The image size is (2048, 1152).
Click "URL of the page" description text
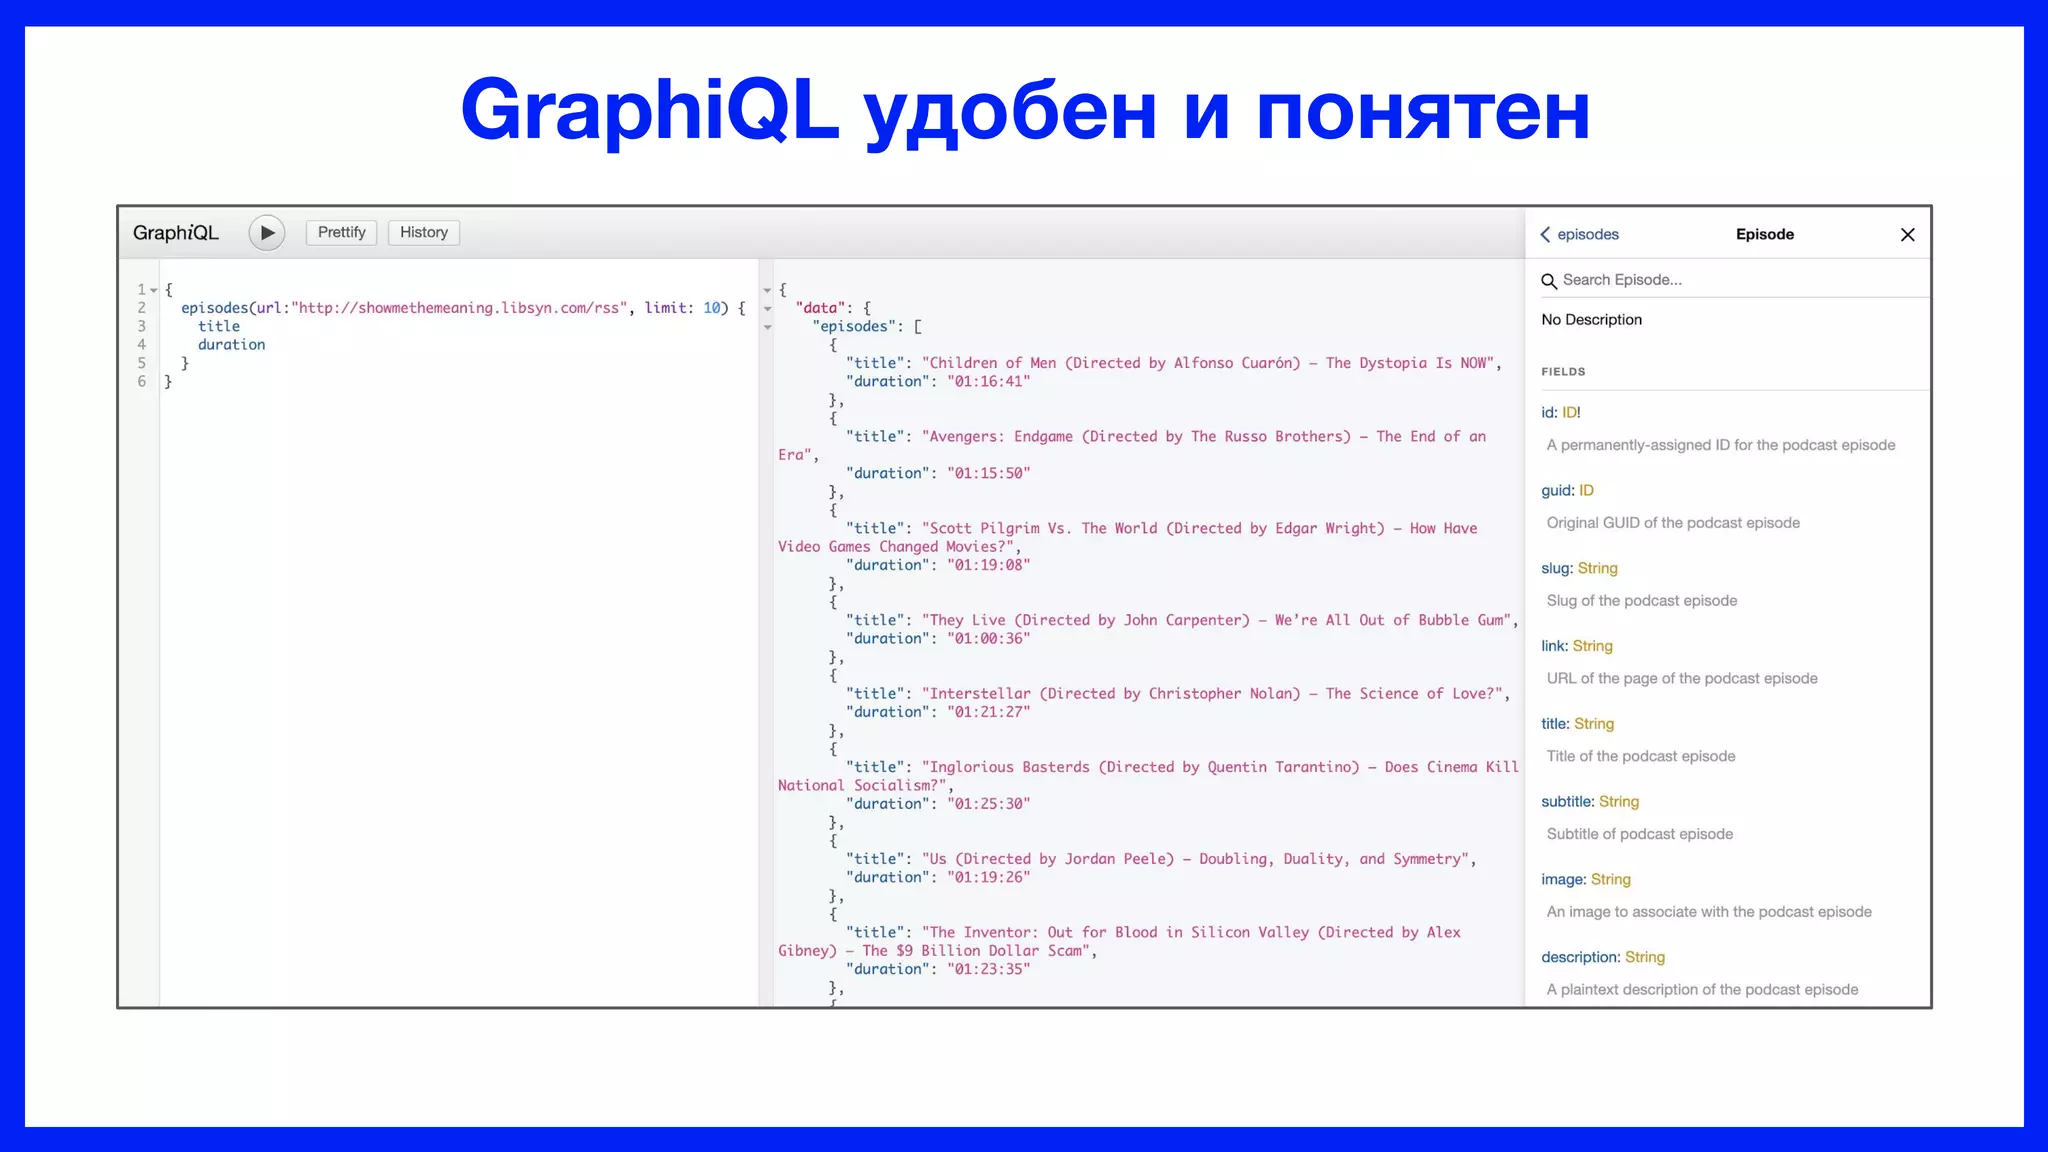[x=1682, y=679]
